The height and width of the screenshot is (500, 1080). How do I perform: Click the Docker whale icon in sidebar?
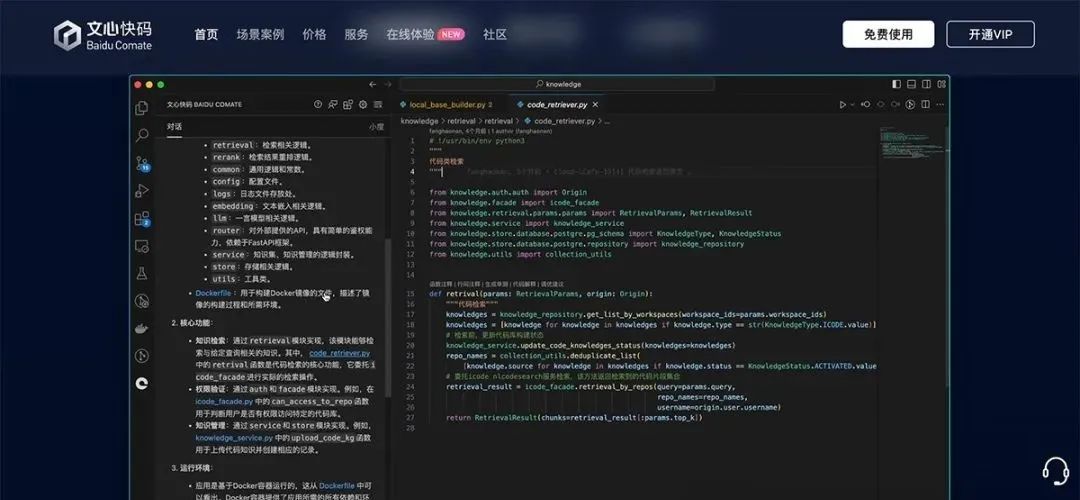click(x=142, y=328)
